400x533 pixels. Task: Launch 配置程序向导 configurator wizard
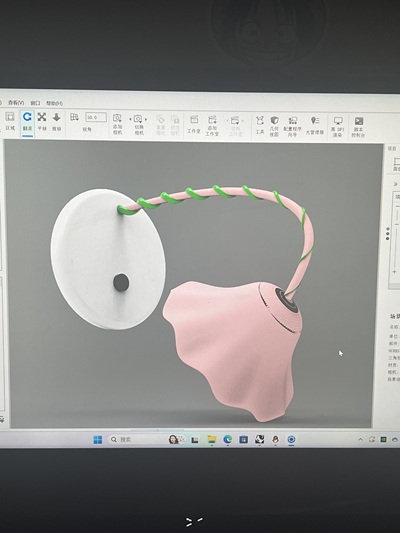tap(292, 126)
